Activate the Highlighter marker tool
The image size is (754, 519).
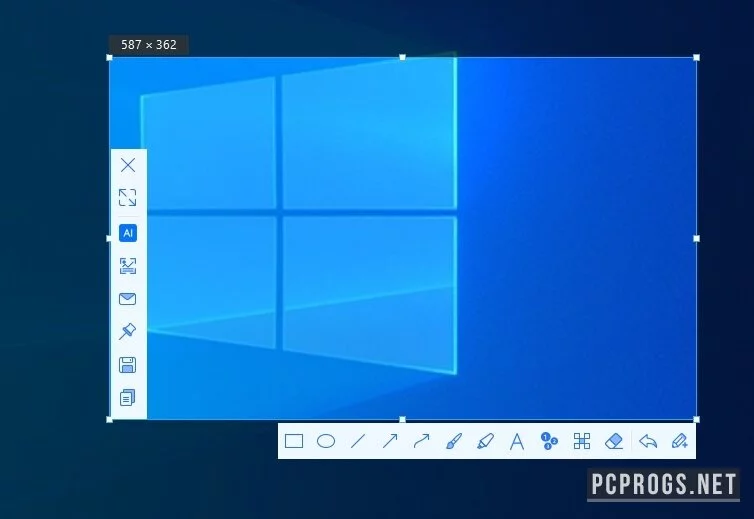coord(486,441)
